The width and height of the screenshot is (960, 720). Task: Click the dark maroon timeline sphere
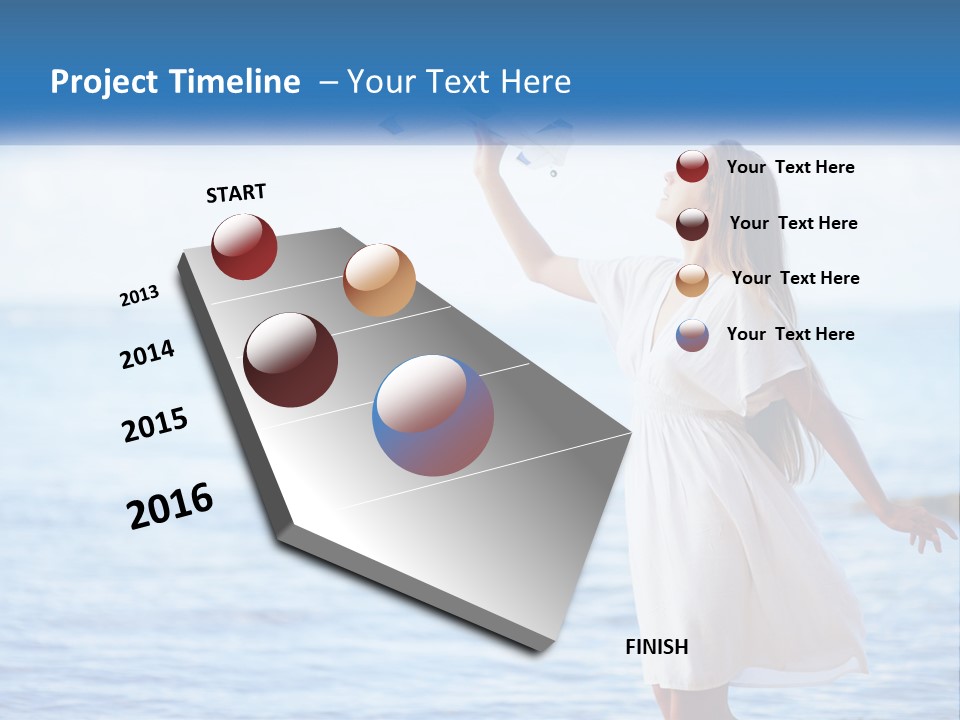click(291, 360)
